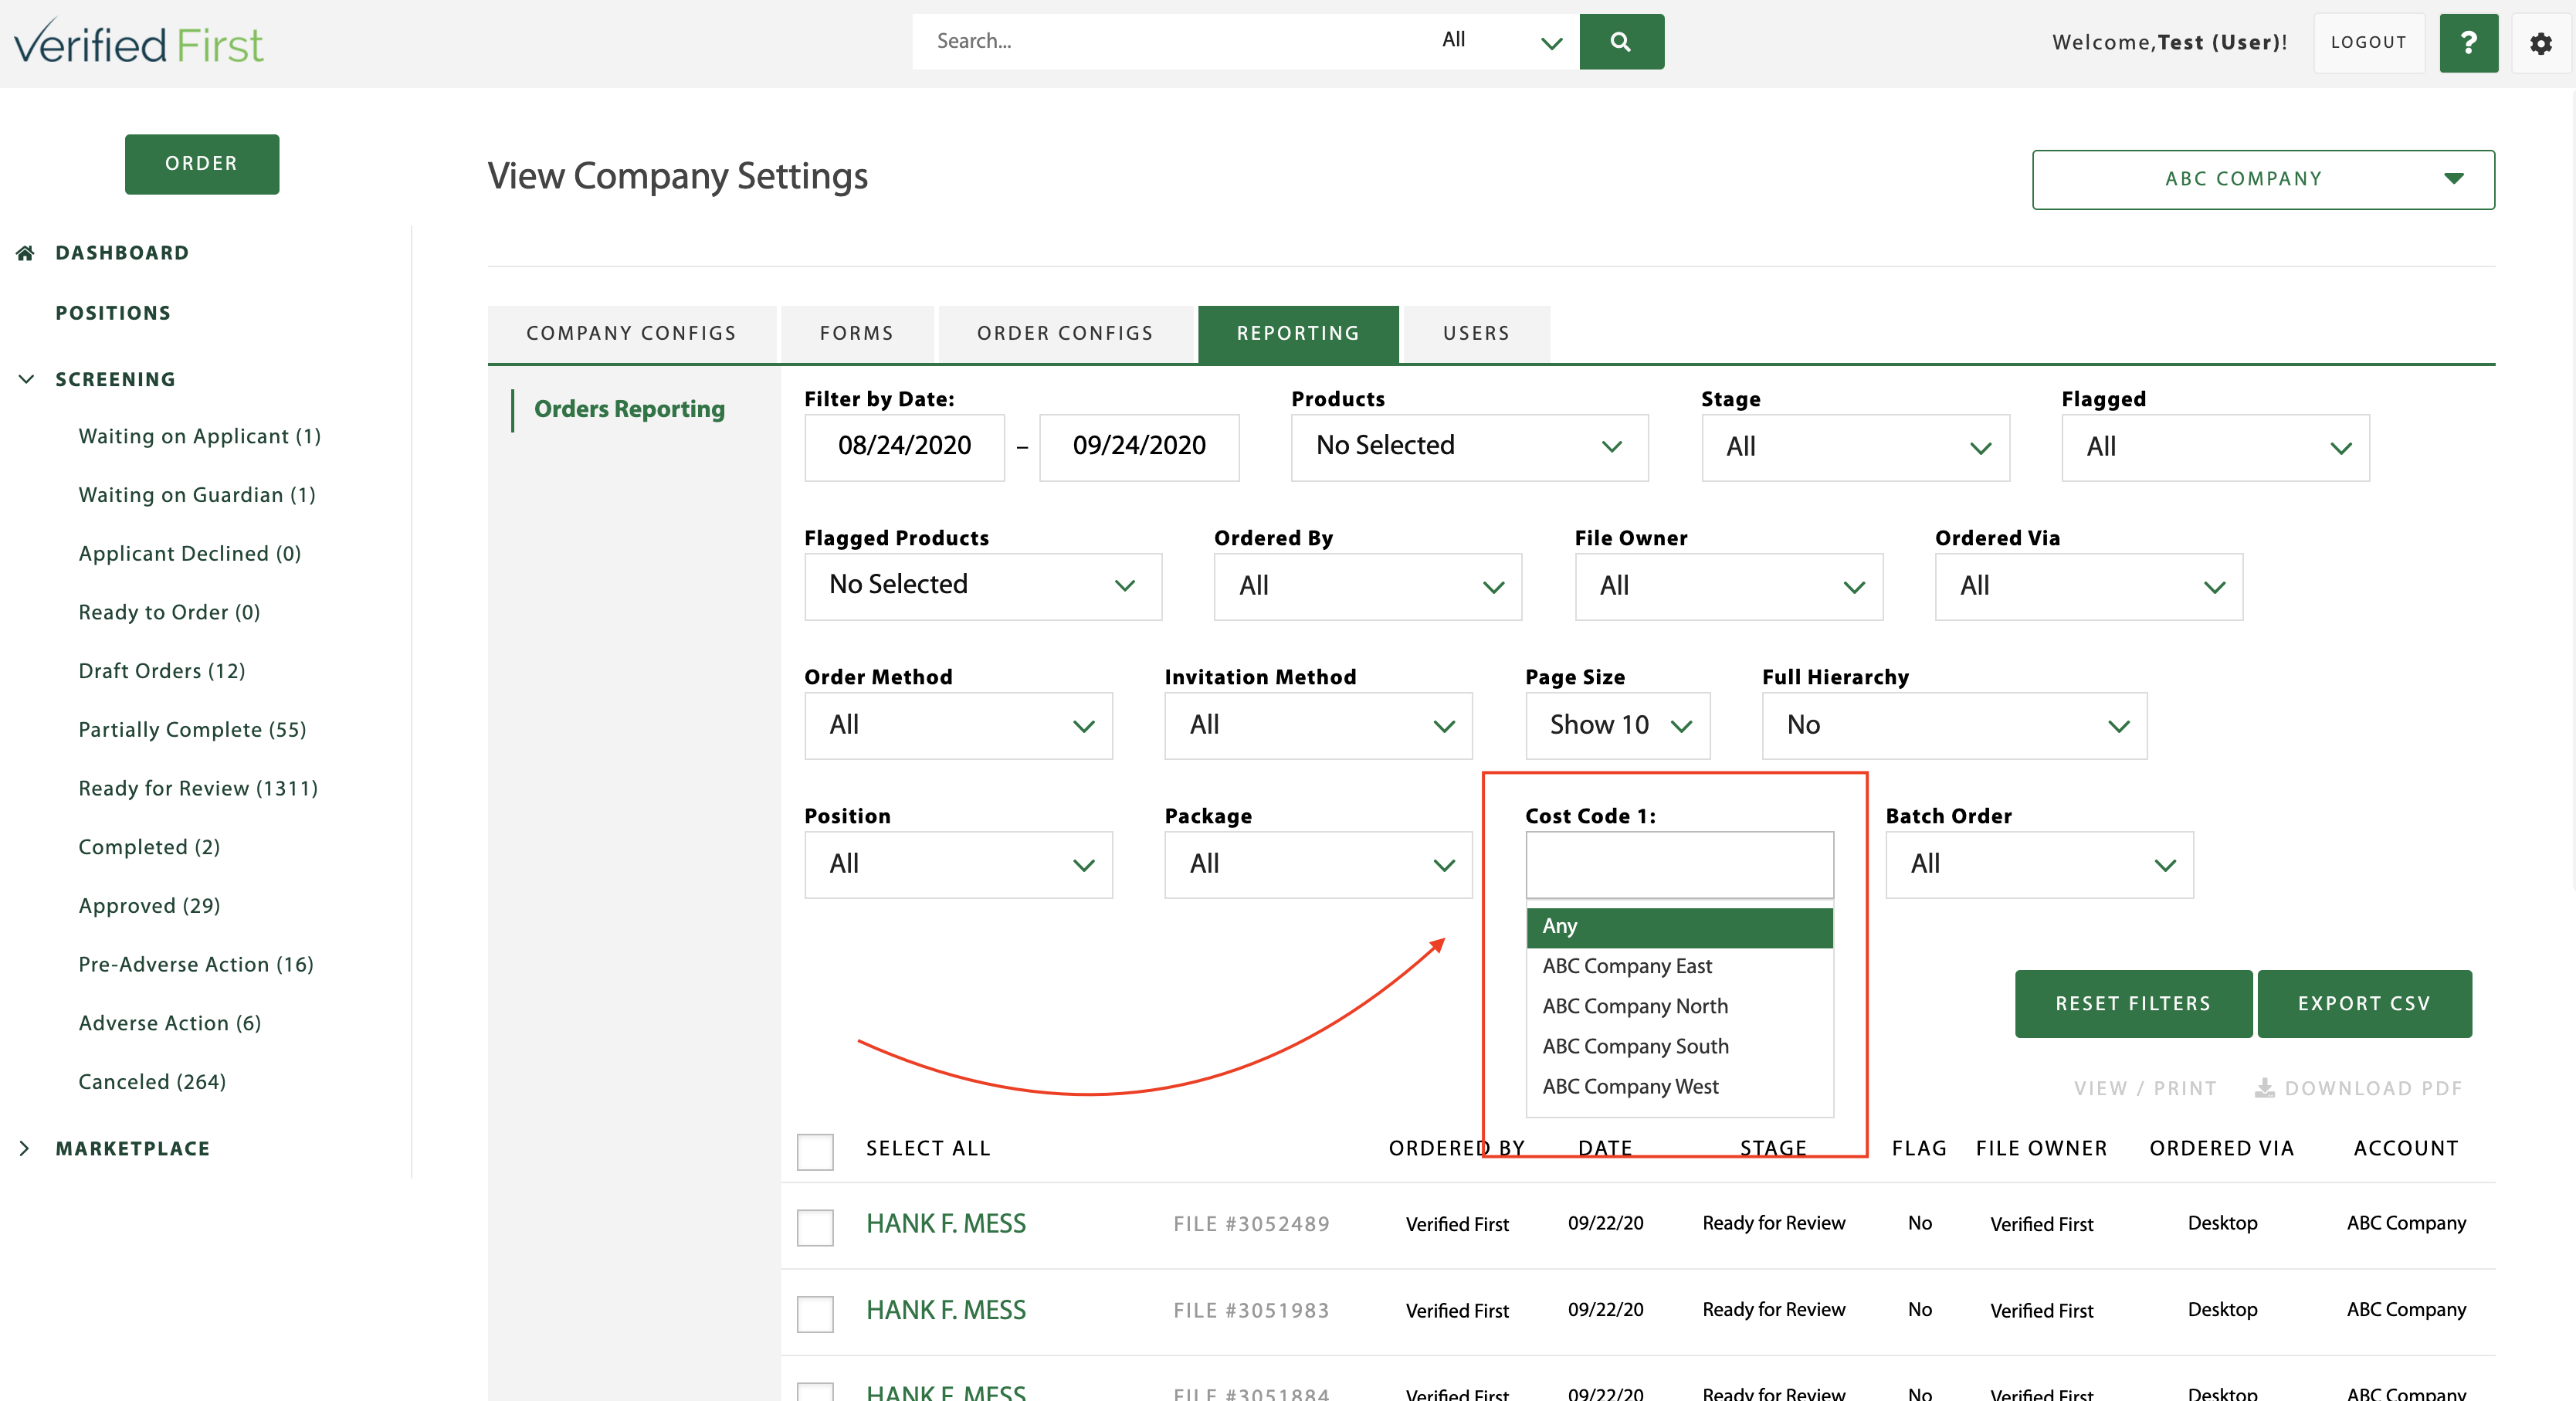Image resolution: width=2576 pixels, height=1401 pixels.
Task: Open the Order Method dropdown
Action: coord(958,725)
